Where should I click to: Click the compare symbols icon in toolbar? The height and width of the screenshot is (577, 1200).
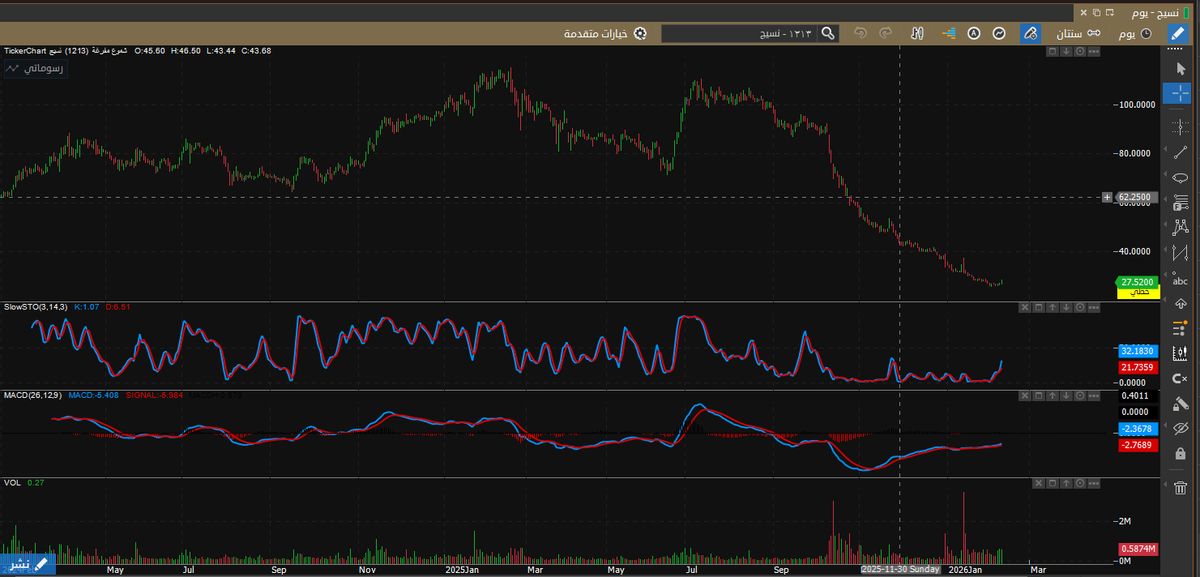(x=916, y=33)
